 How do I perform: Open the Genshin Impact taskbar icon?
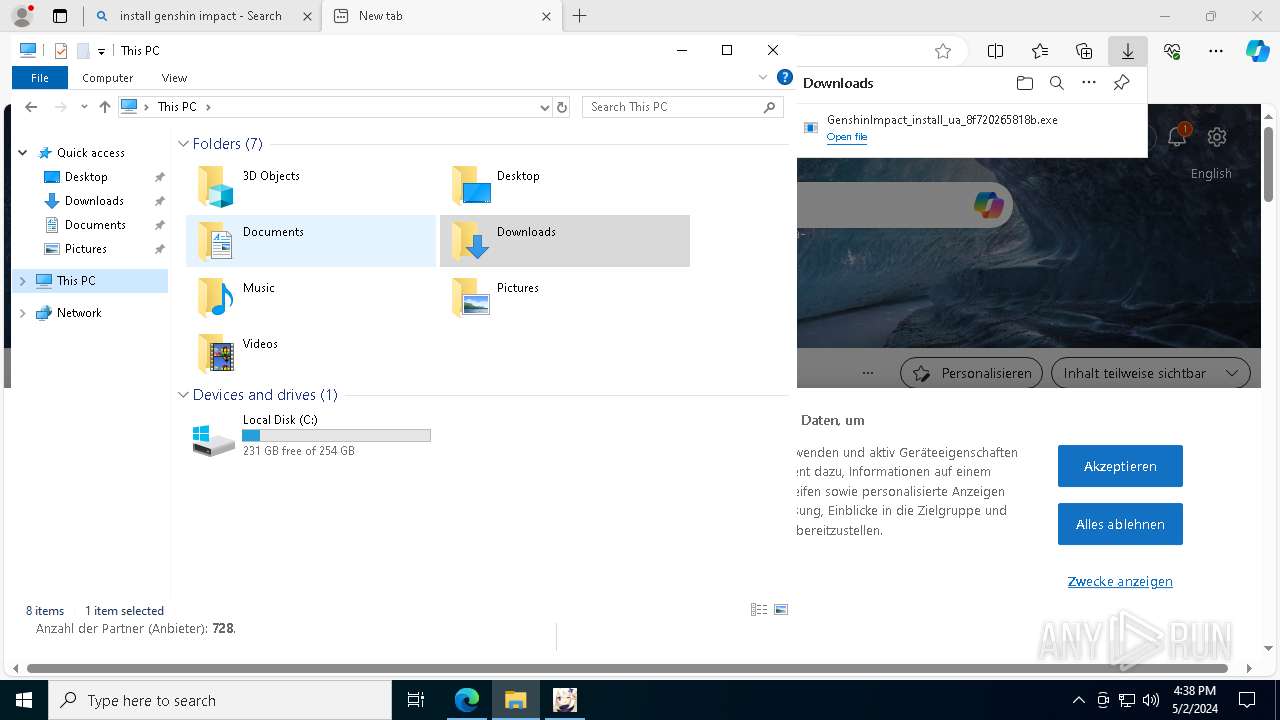565,700
